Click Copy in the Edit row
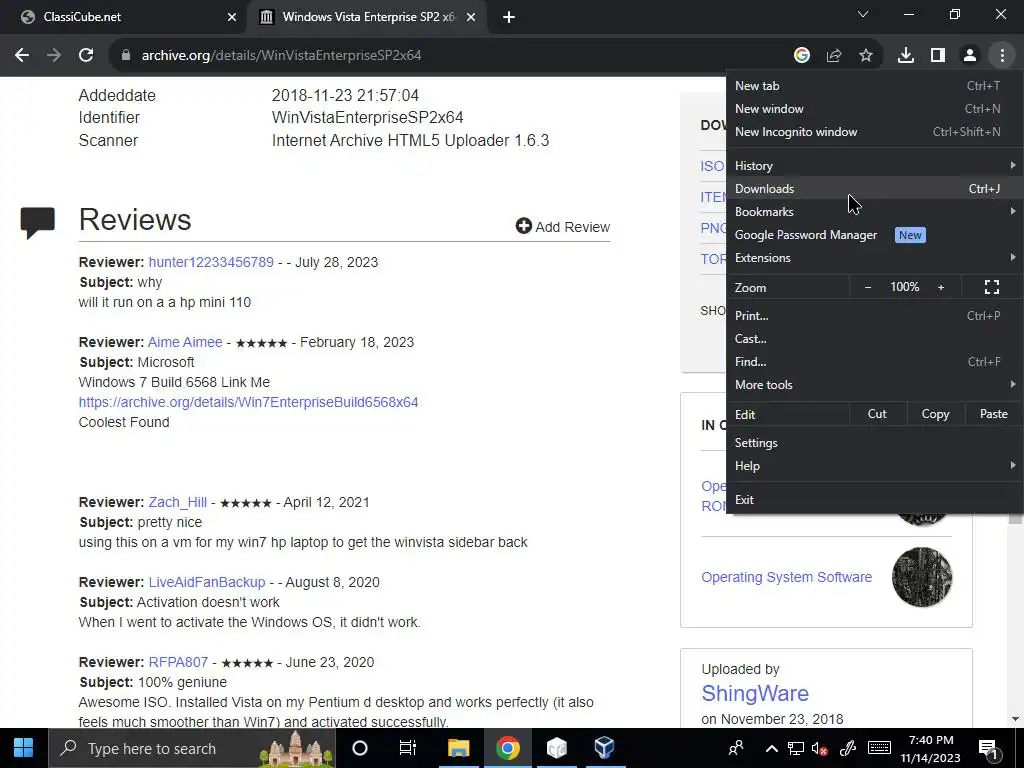The width and height of the screenshot is (1024, 768). [x=935, y=414]
